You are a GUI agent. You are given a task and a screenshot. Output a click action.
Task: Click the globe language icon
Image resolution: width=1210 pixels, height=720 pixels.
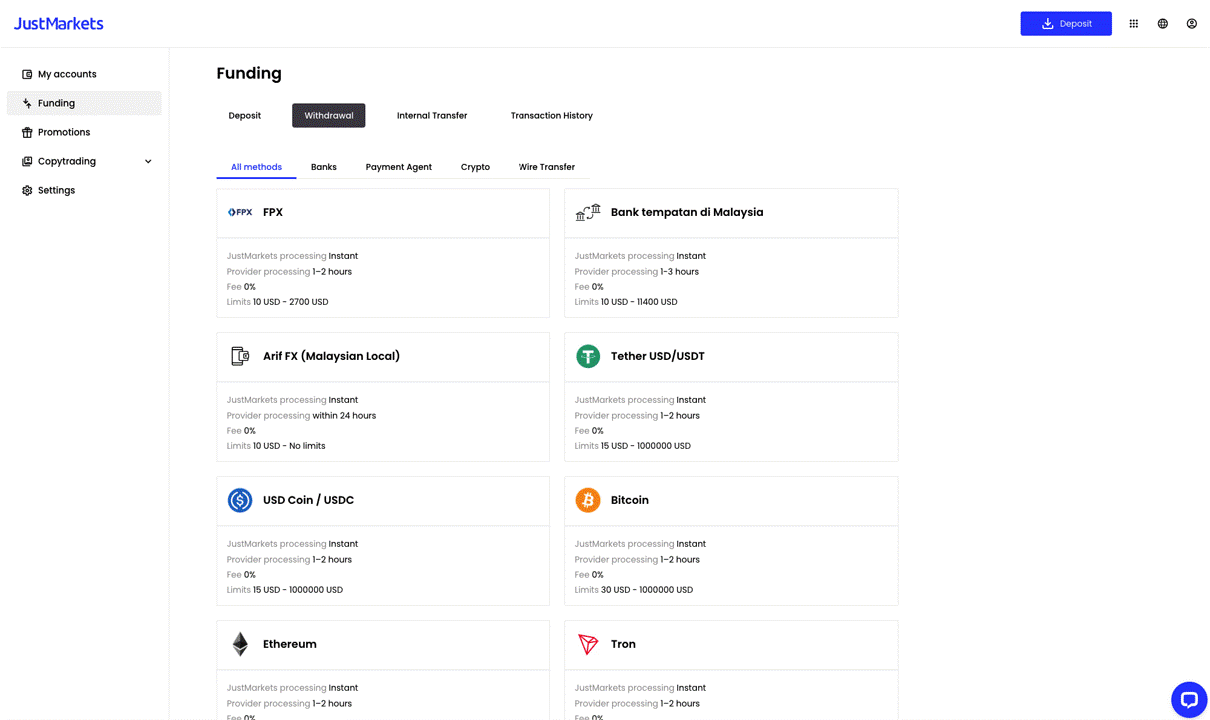(x=1162, y=24)
